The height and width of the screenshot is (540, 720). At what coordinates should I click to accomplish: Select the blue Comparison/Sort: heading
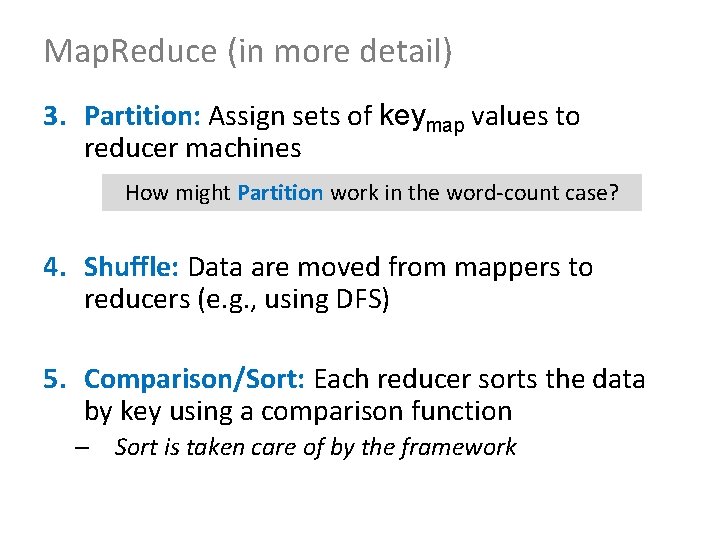tap(194, 380)
